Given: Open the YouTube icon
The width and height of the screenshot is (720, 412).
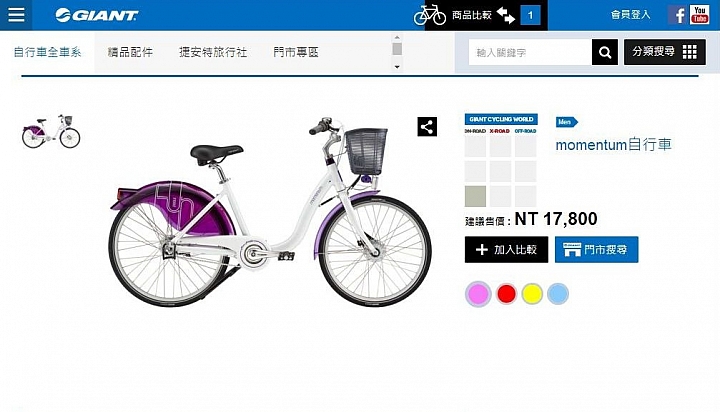Looking at the screenshot, I should (x=699, y=15).
